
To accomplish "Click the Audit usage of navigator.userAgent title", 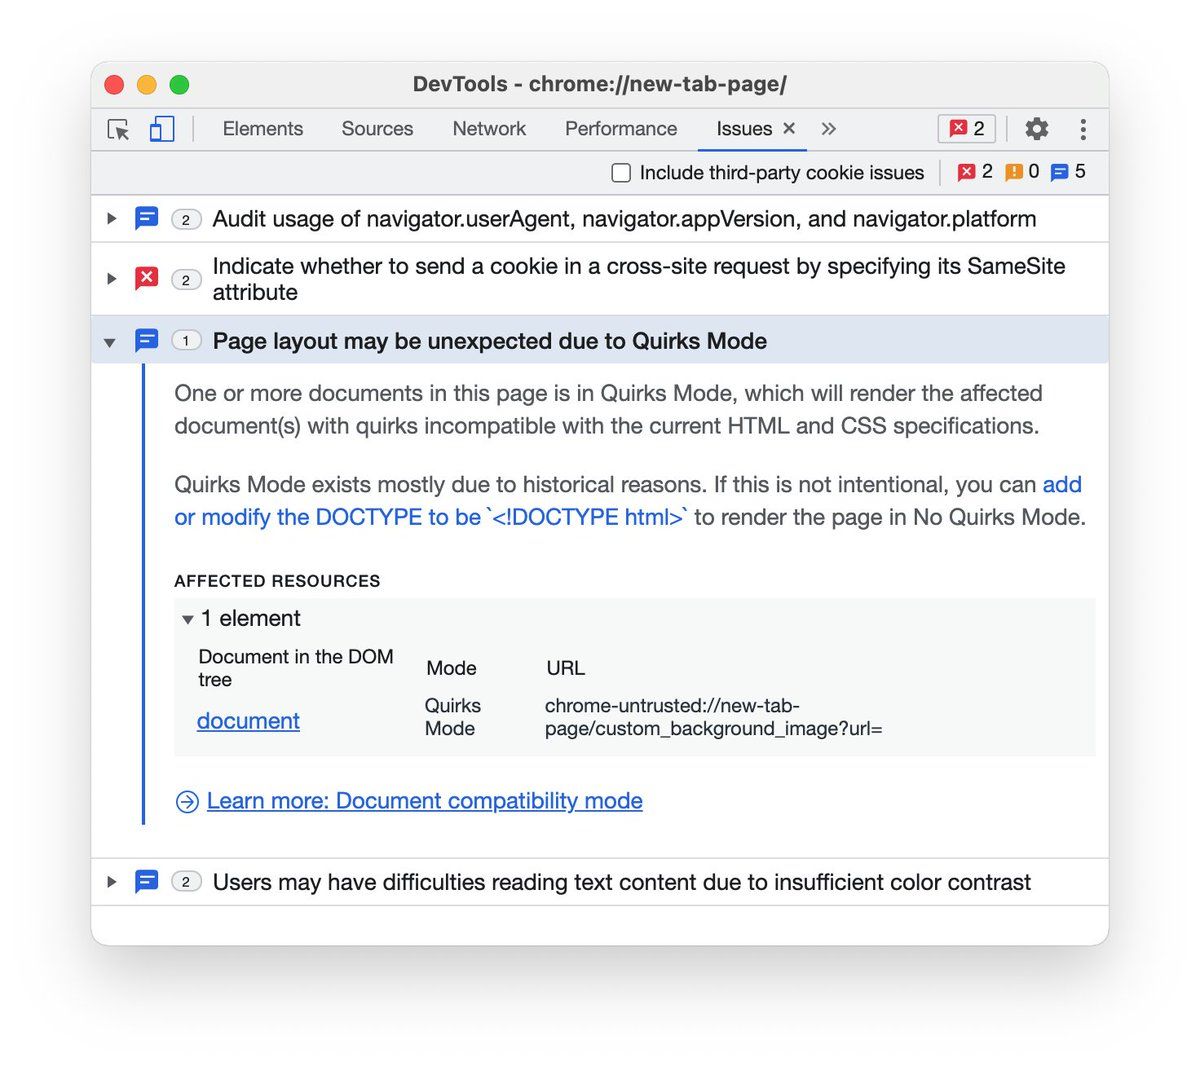I will 624,218.
